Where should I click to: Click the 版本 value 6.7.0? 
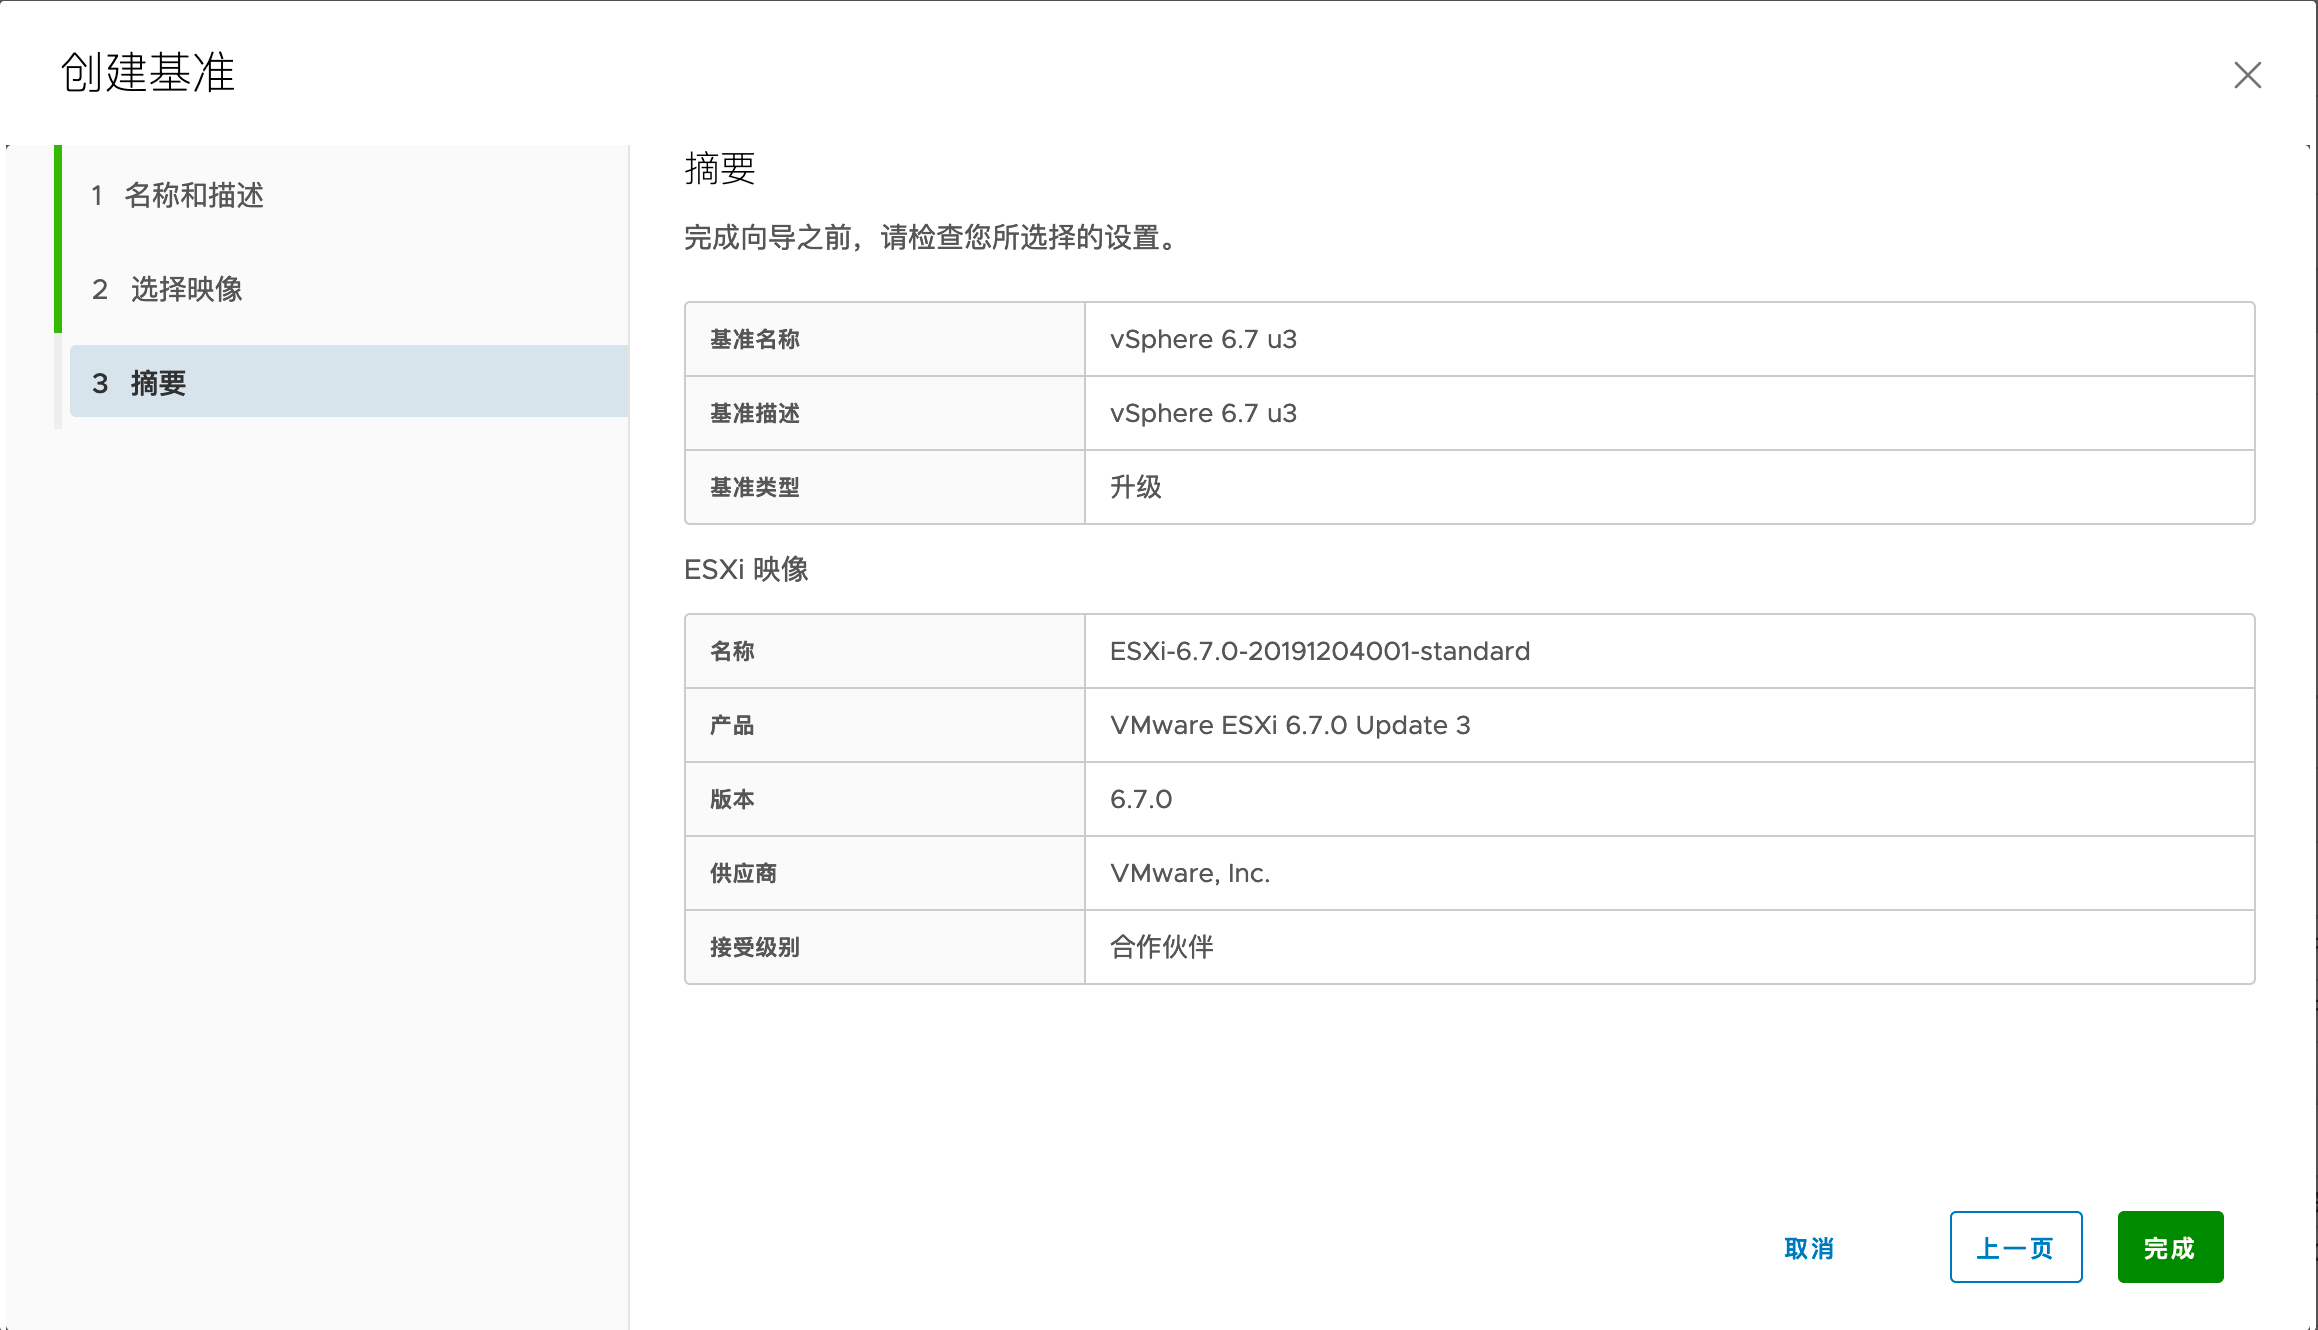click(1140, 799)
